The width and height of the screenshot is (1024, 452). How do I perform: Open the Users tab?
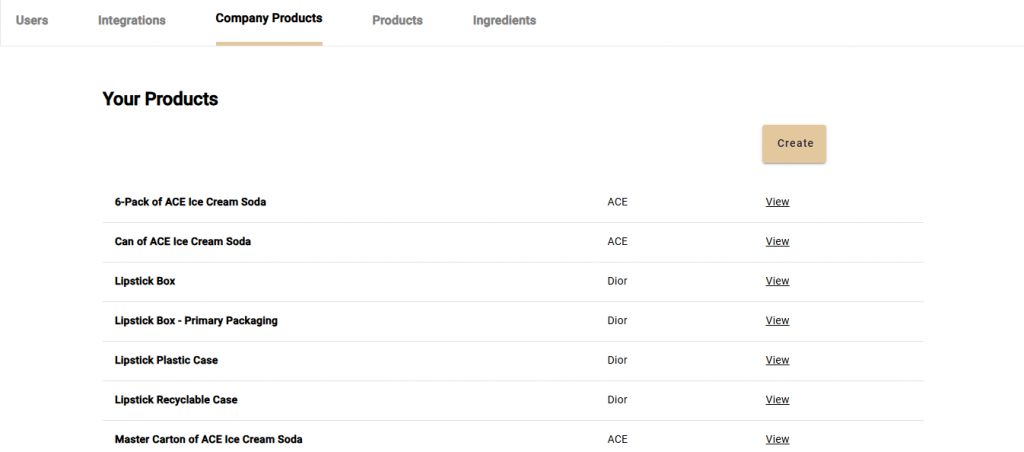pyautogui.click(x=32, y=20)
